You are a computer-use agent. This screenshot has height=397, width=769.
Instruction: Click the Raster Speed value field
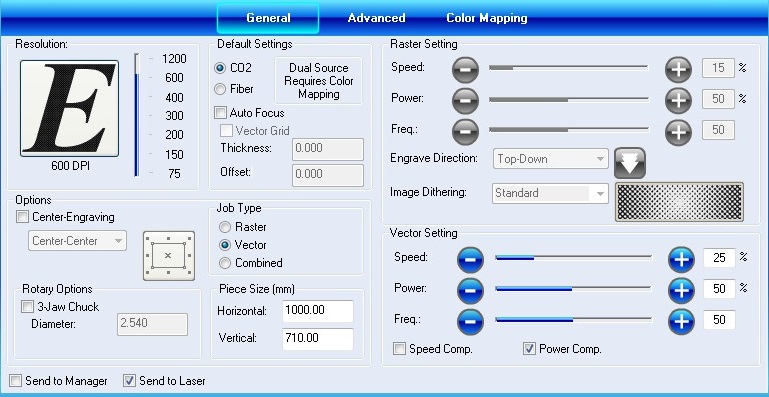[x=718, y=68]
